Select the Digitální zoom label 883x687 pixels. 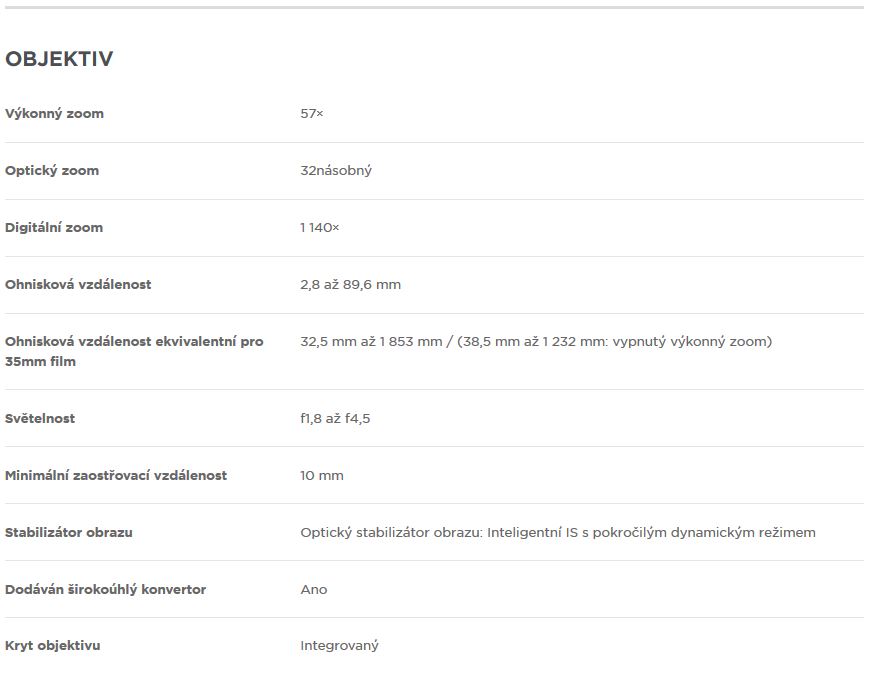tap(54, 227)
